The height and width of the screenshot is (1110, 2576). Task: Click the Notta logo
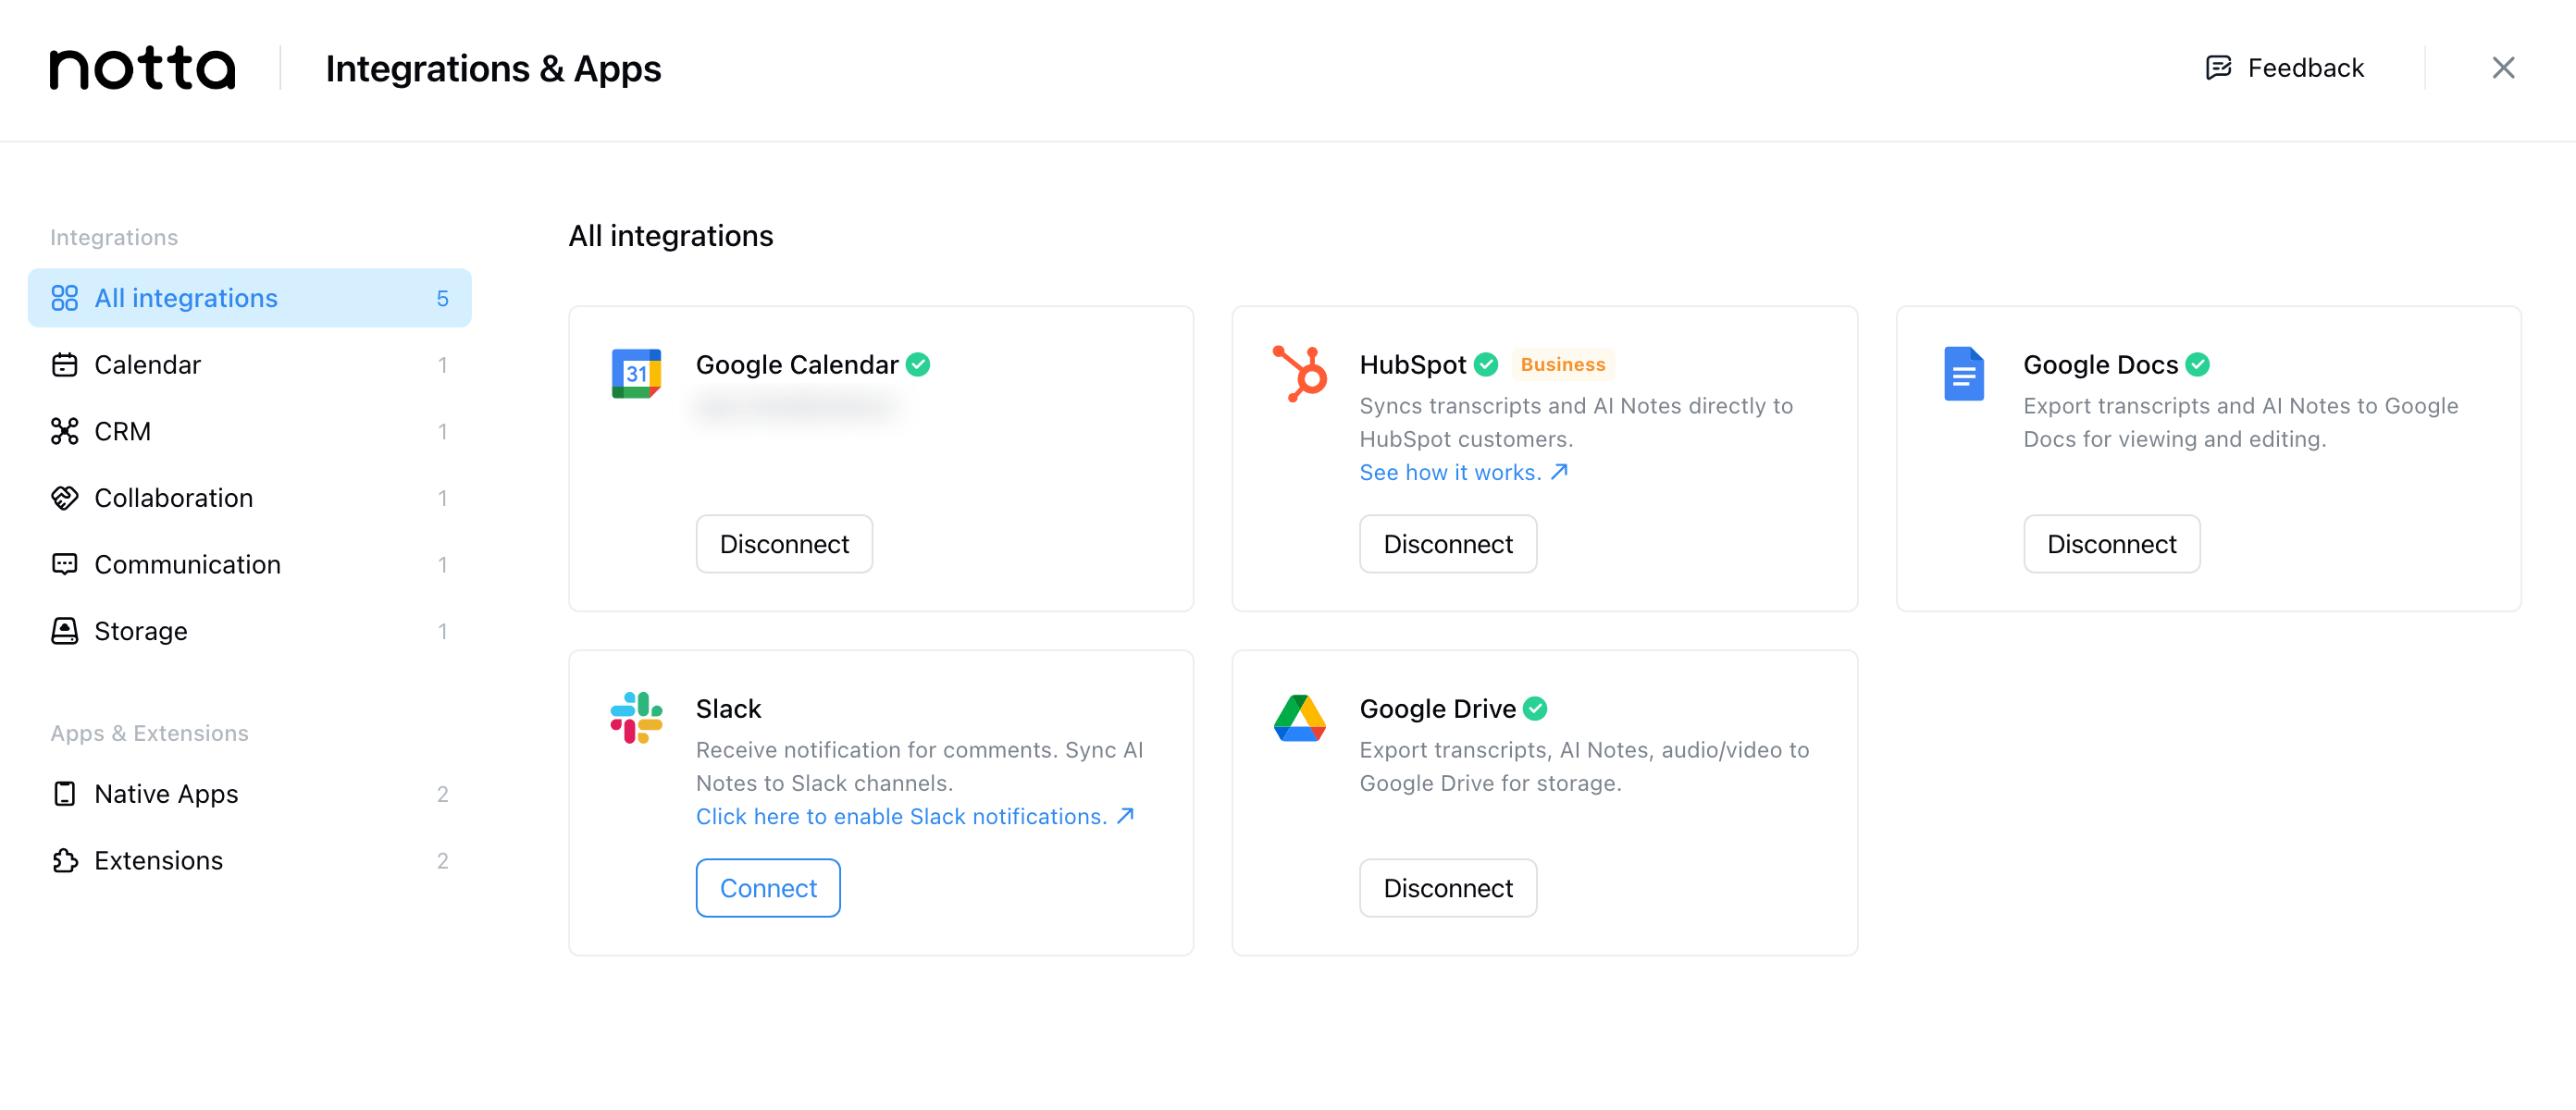tap(143, 68)
